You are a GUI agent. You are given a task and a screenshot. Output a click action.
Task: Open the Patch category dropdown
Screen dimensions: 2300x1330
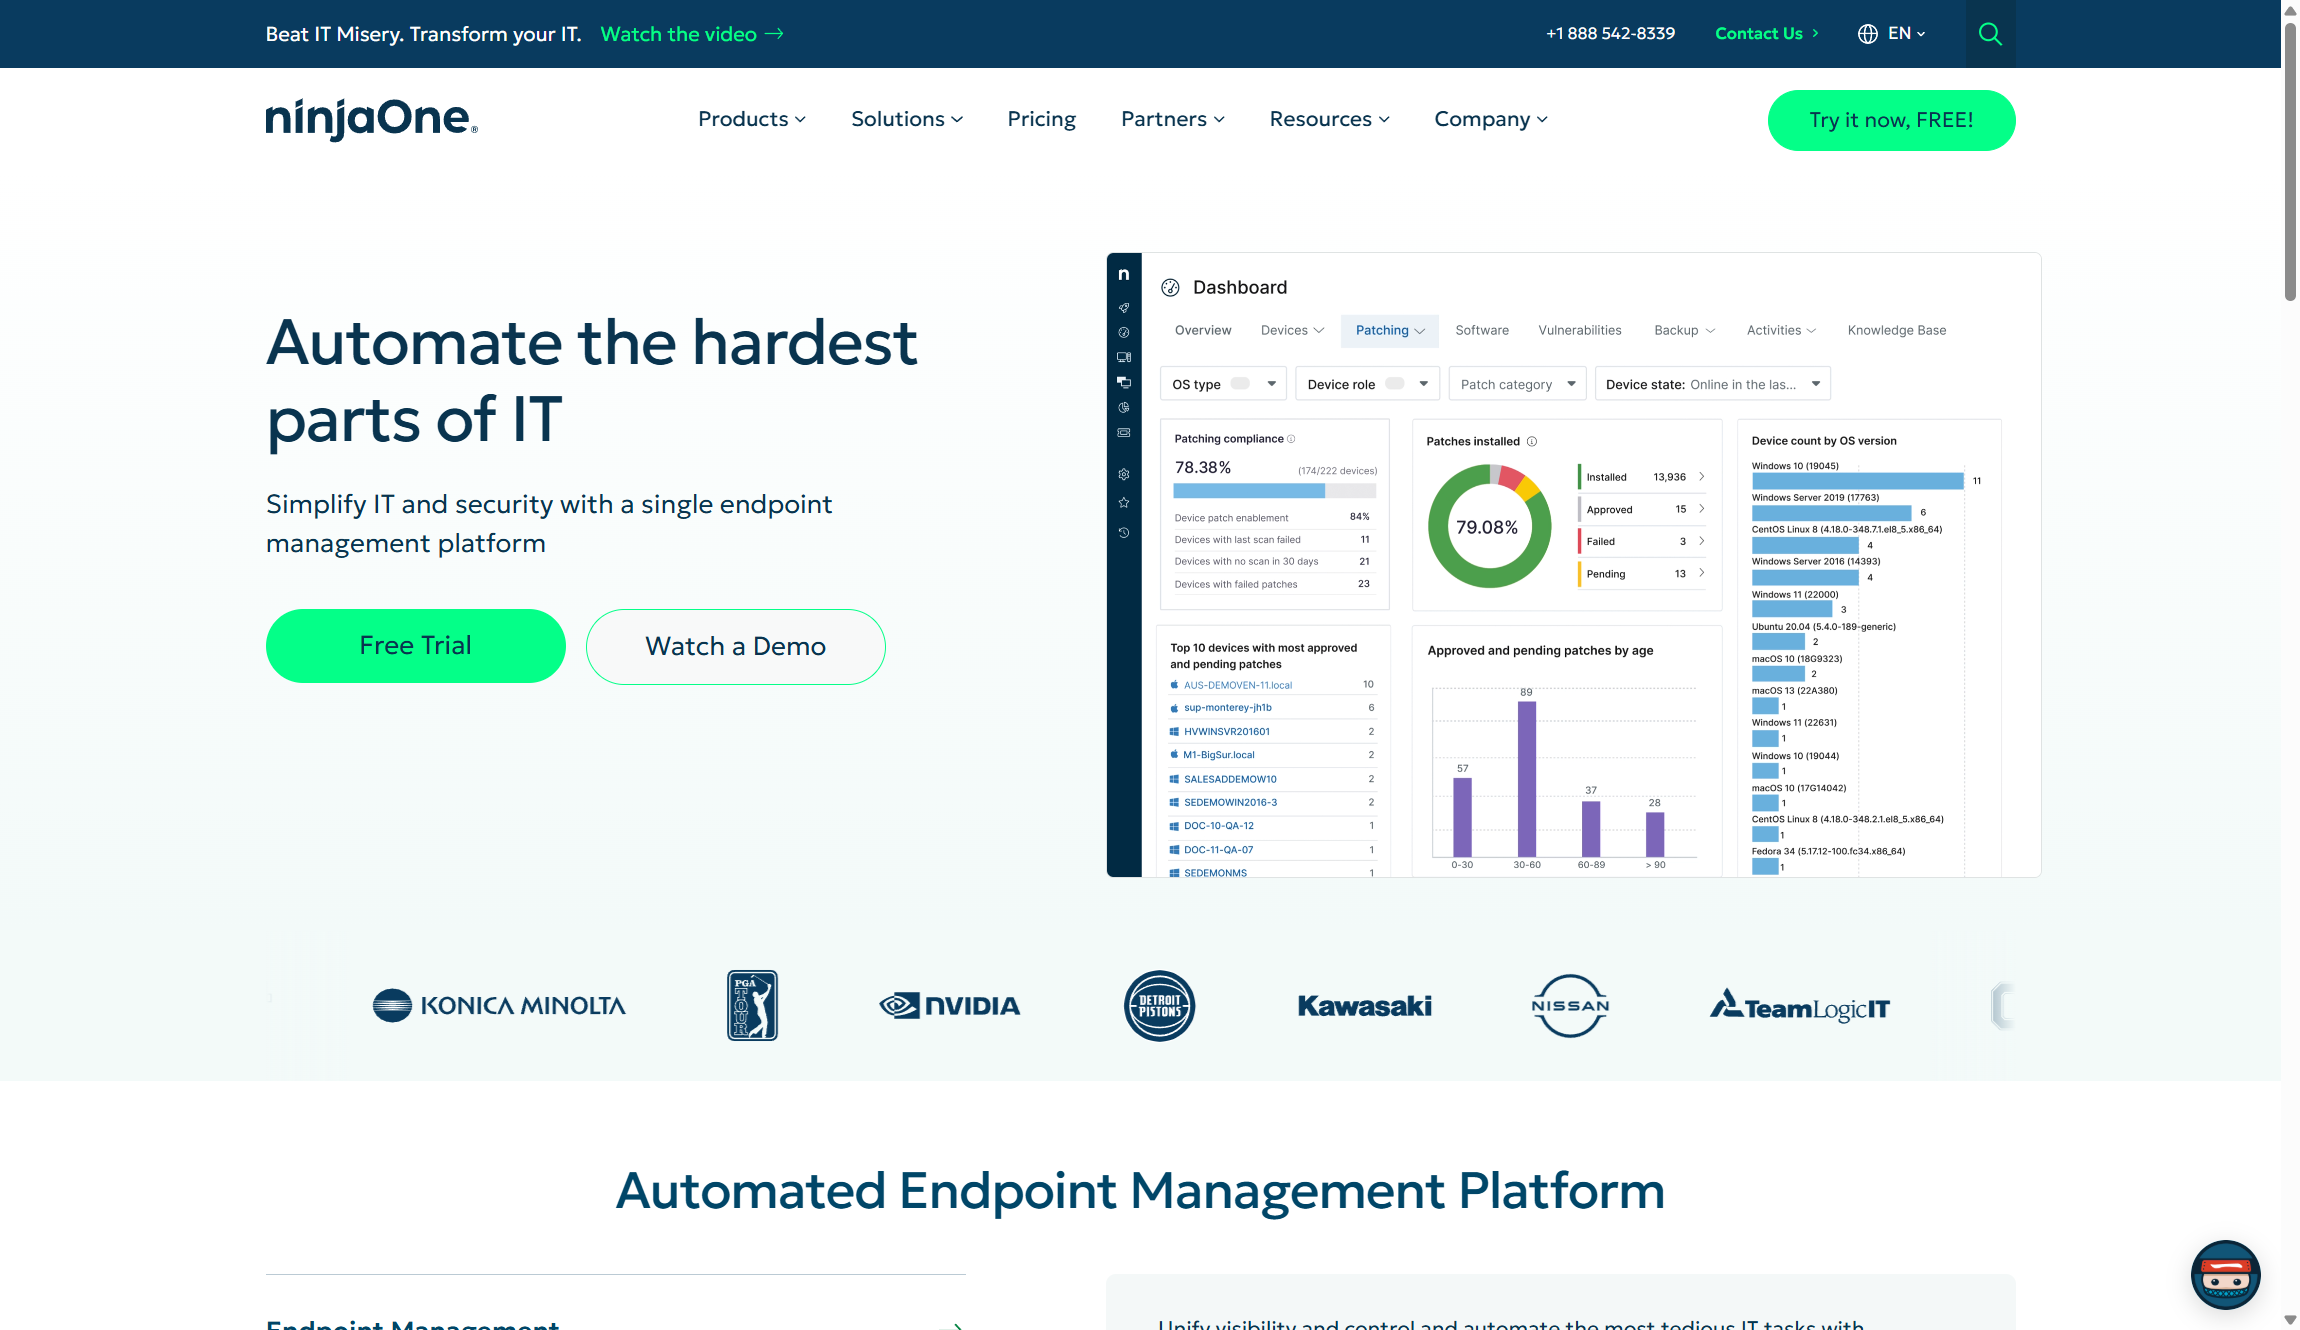click(1517, 384)
